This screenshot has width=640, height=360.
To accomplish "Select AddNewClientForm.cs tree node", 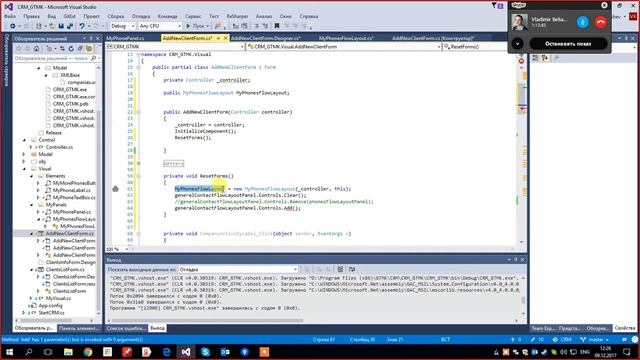I will [x=70, y=233].
